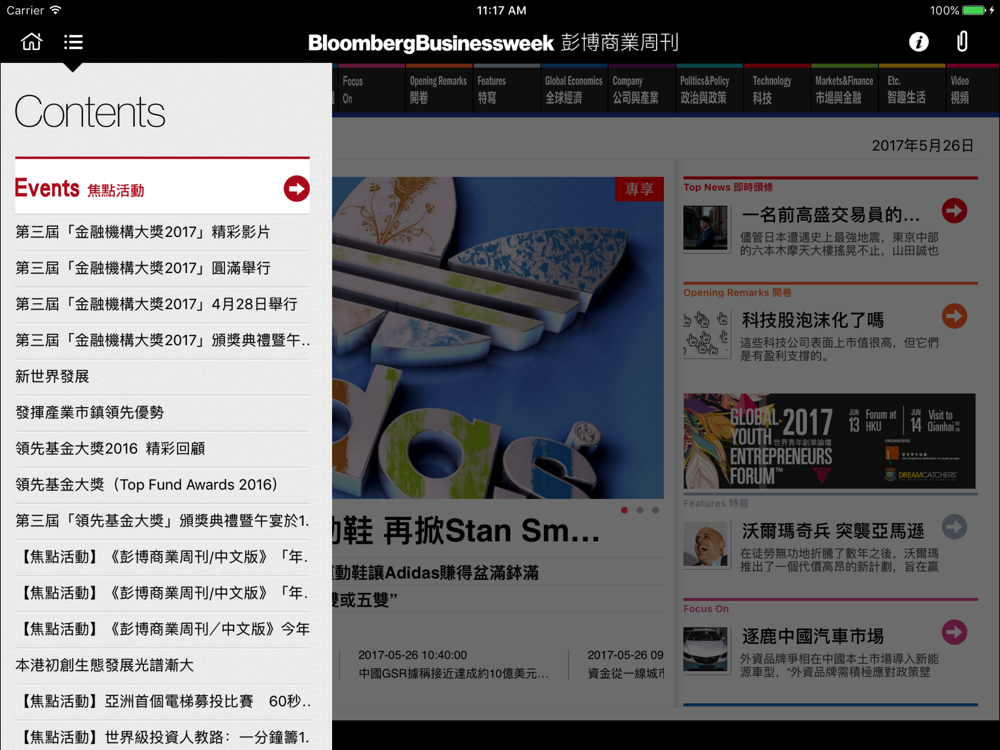Open headline 科技股泡沫化了嗎
This screenshot has height=750, width=1000.
pyautogui.click(x=813, y=320)
